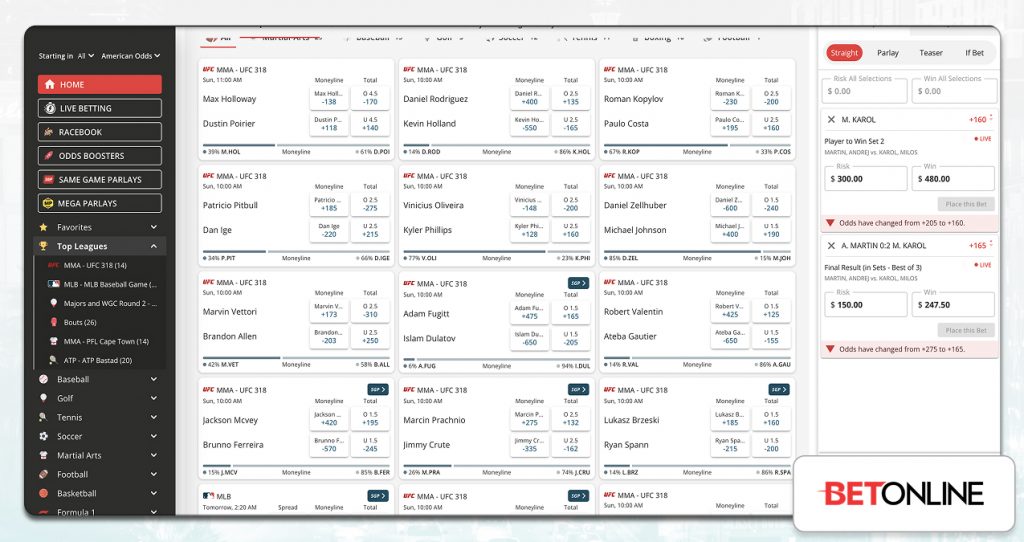Switch to Teaser bet tab
The height and width of the screenshot is (542, 1024).
[x=931, y=53]
